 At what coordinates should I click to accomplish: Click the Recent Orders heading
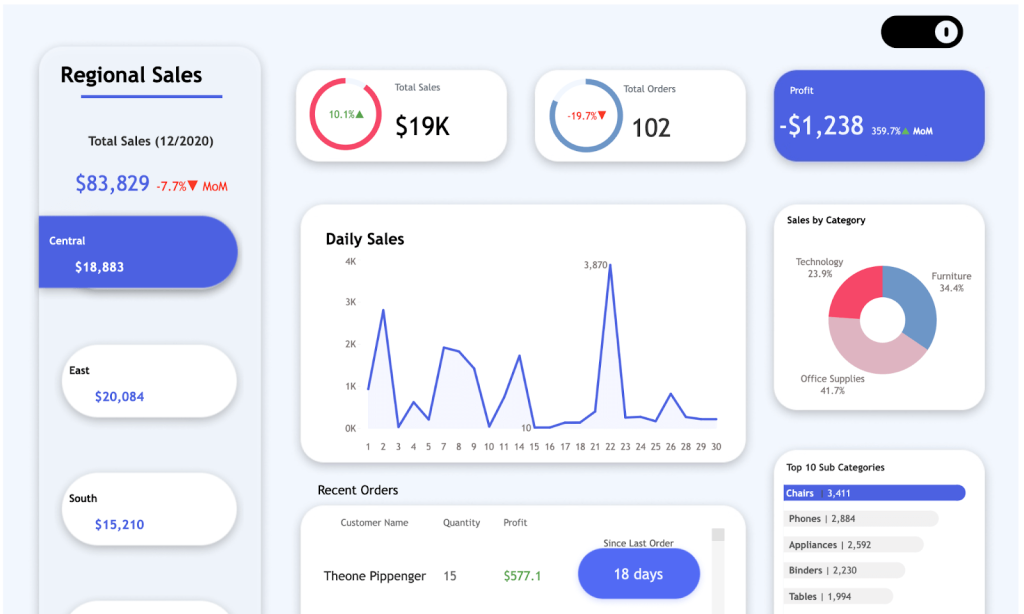[358, 490]
